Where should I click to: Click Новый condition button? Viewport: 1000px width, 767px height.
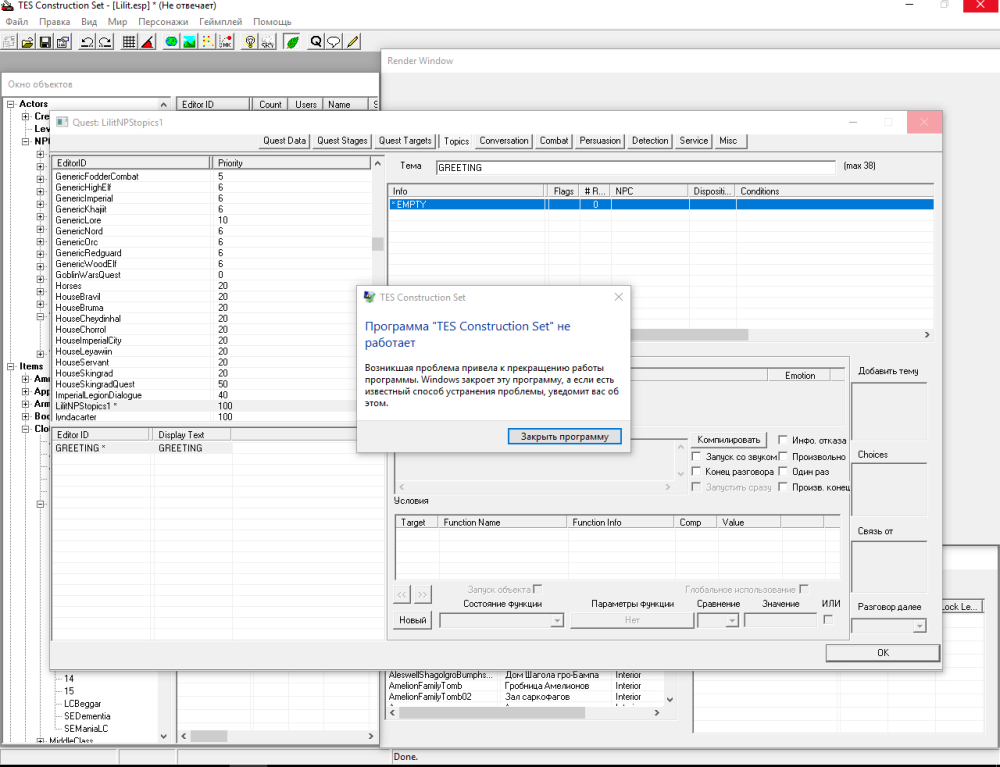(413, 620)
